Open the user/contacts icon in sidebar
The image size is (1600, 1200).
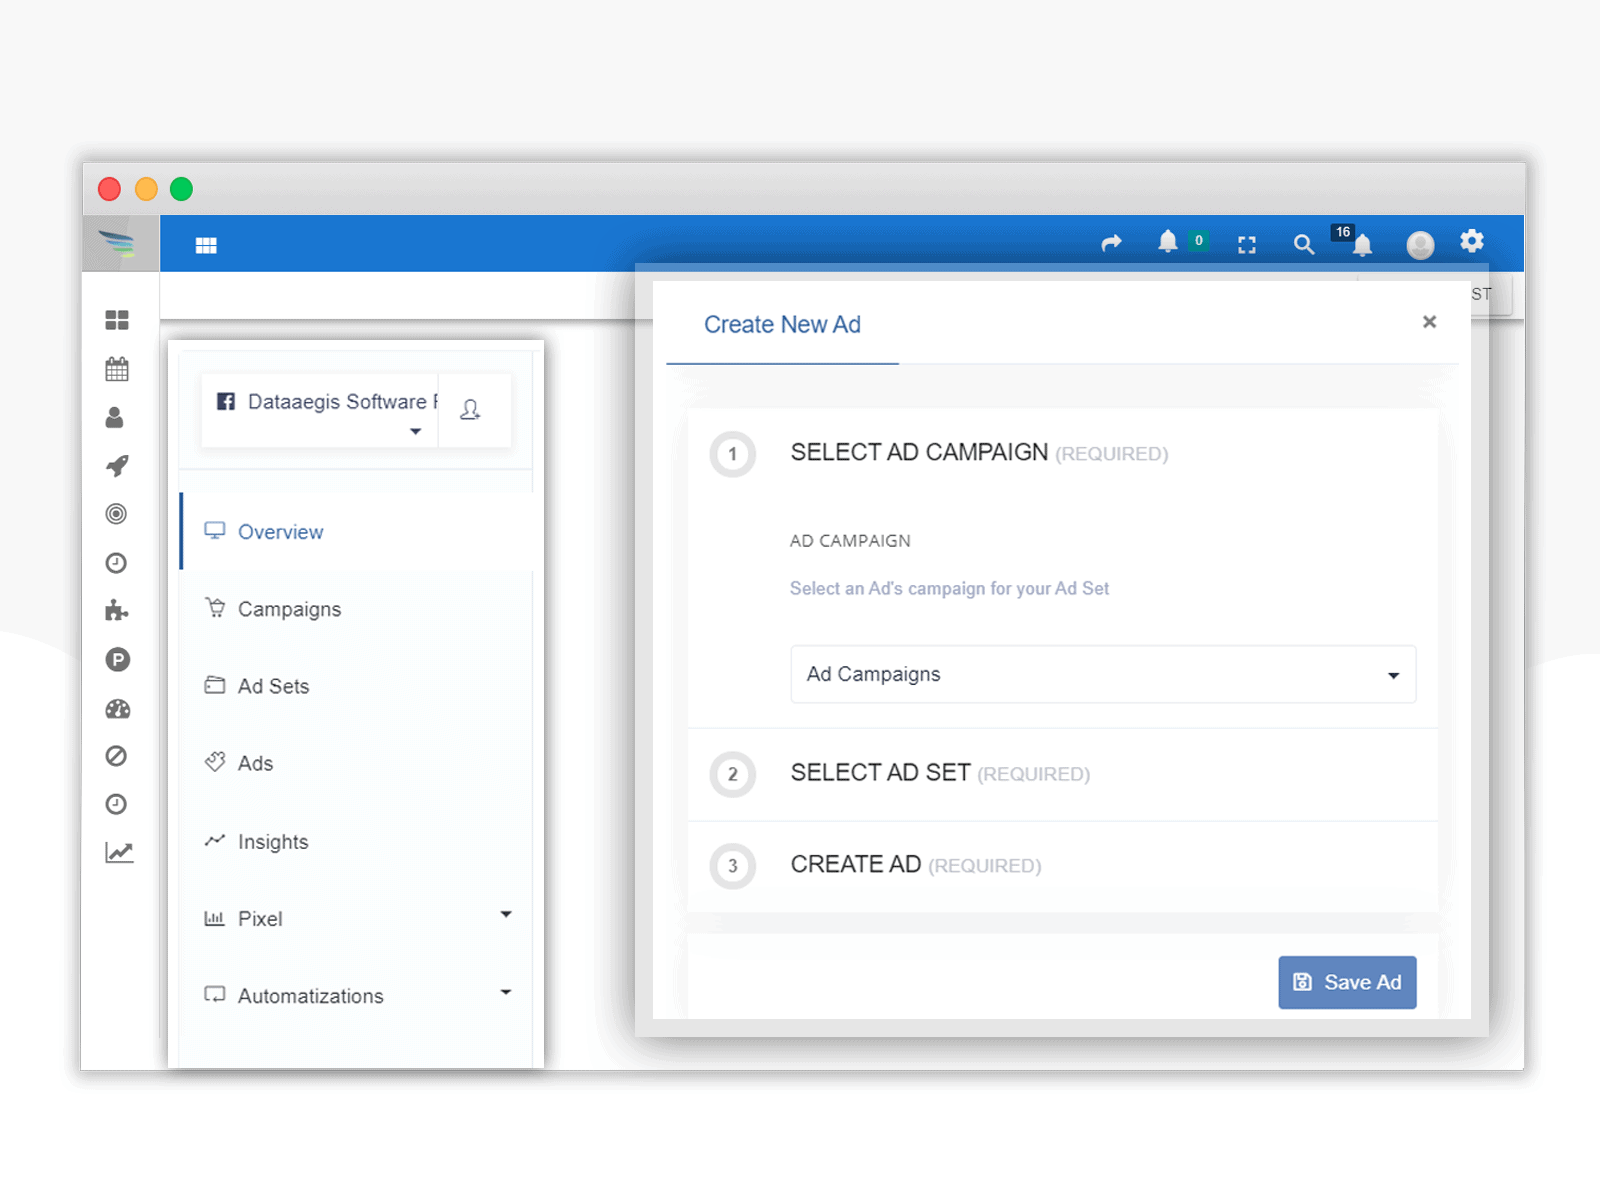click(115, 417)
